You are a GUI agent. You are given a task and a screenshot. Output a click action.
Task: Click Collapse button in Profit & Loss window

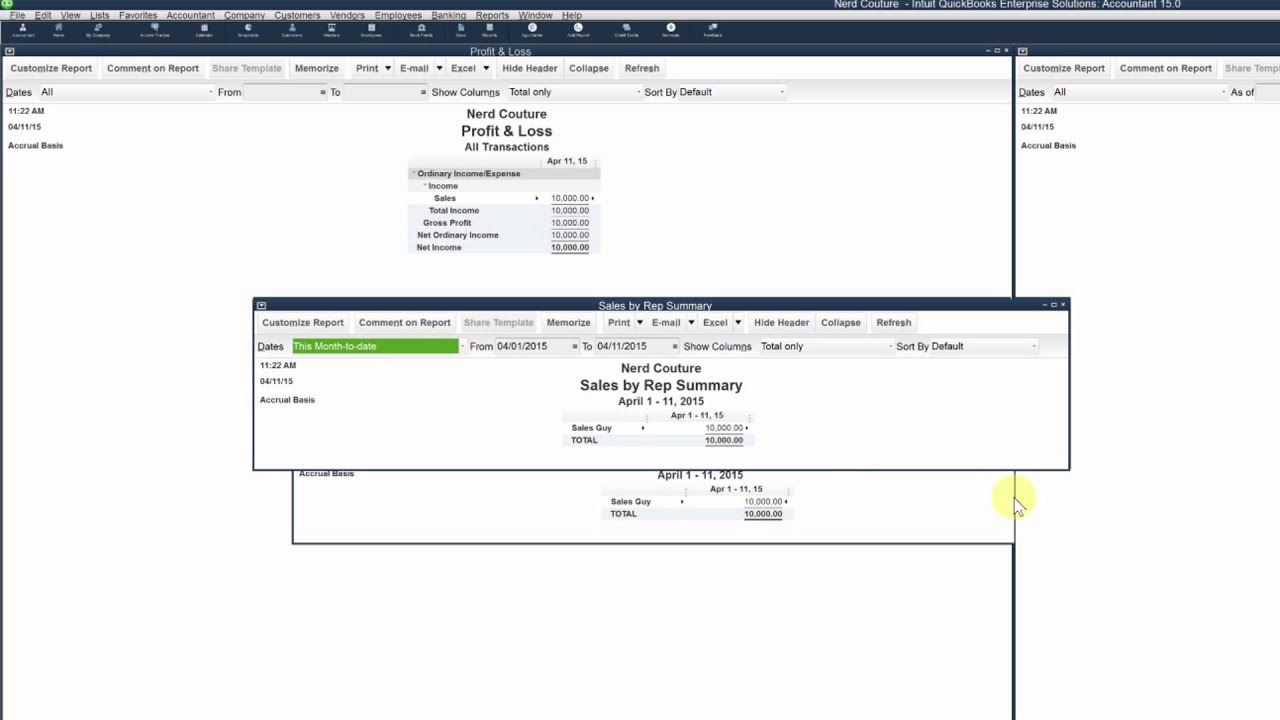[589, 69]
